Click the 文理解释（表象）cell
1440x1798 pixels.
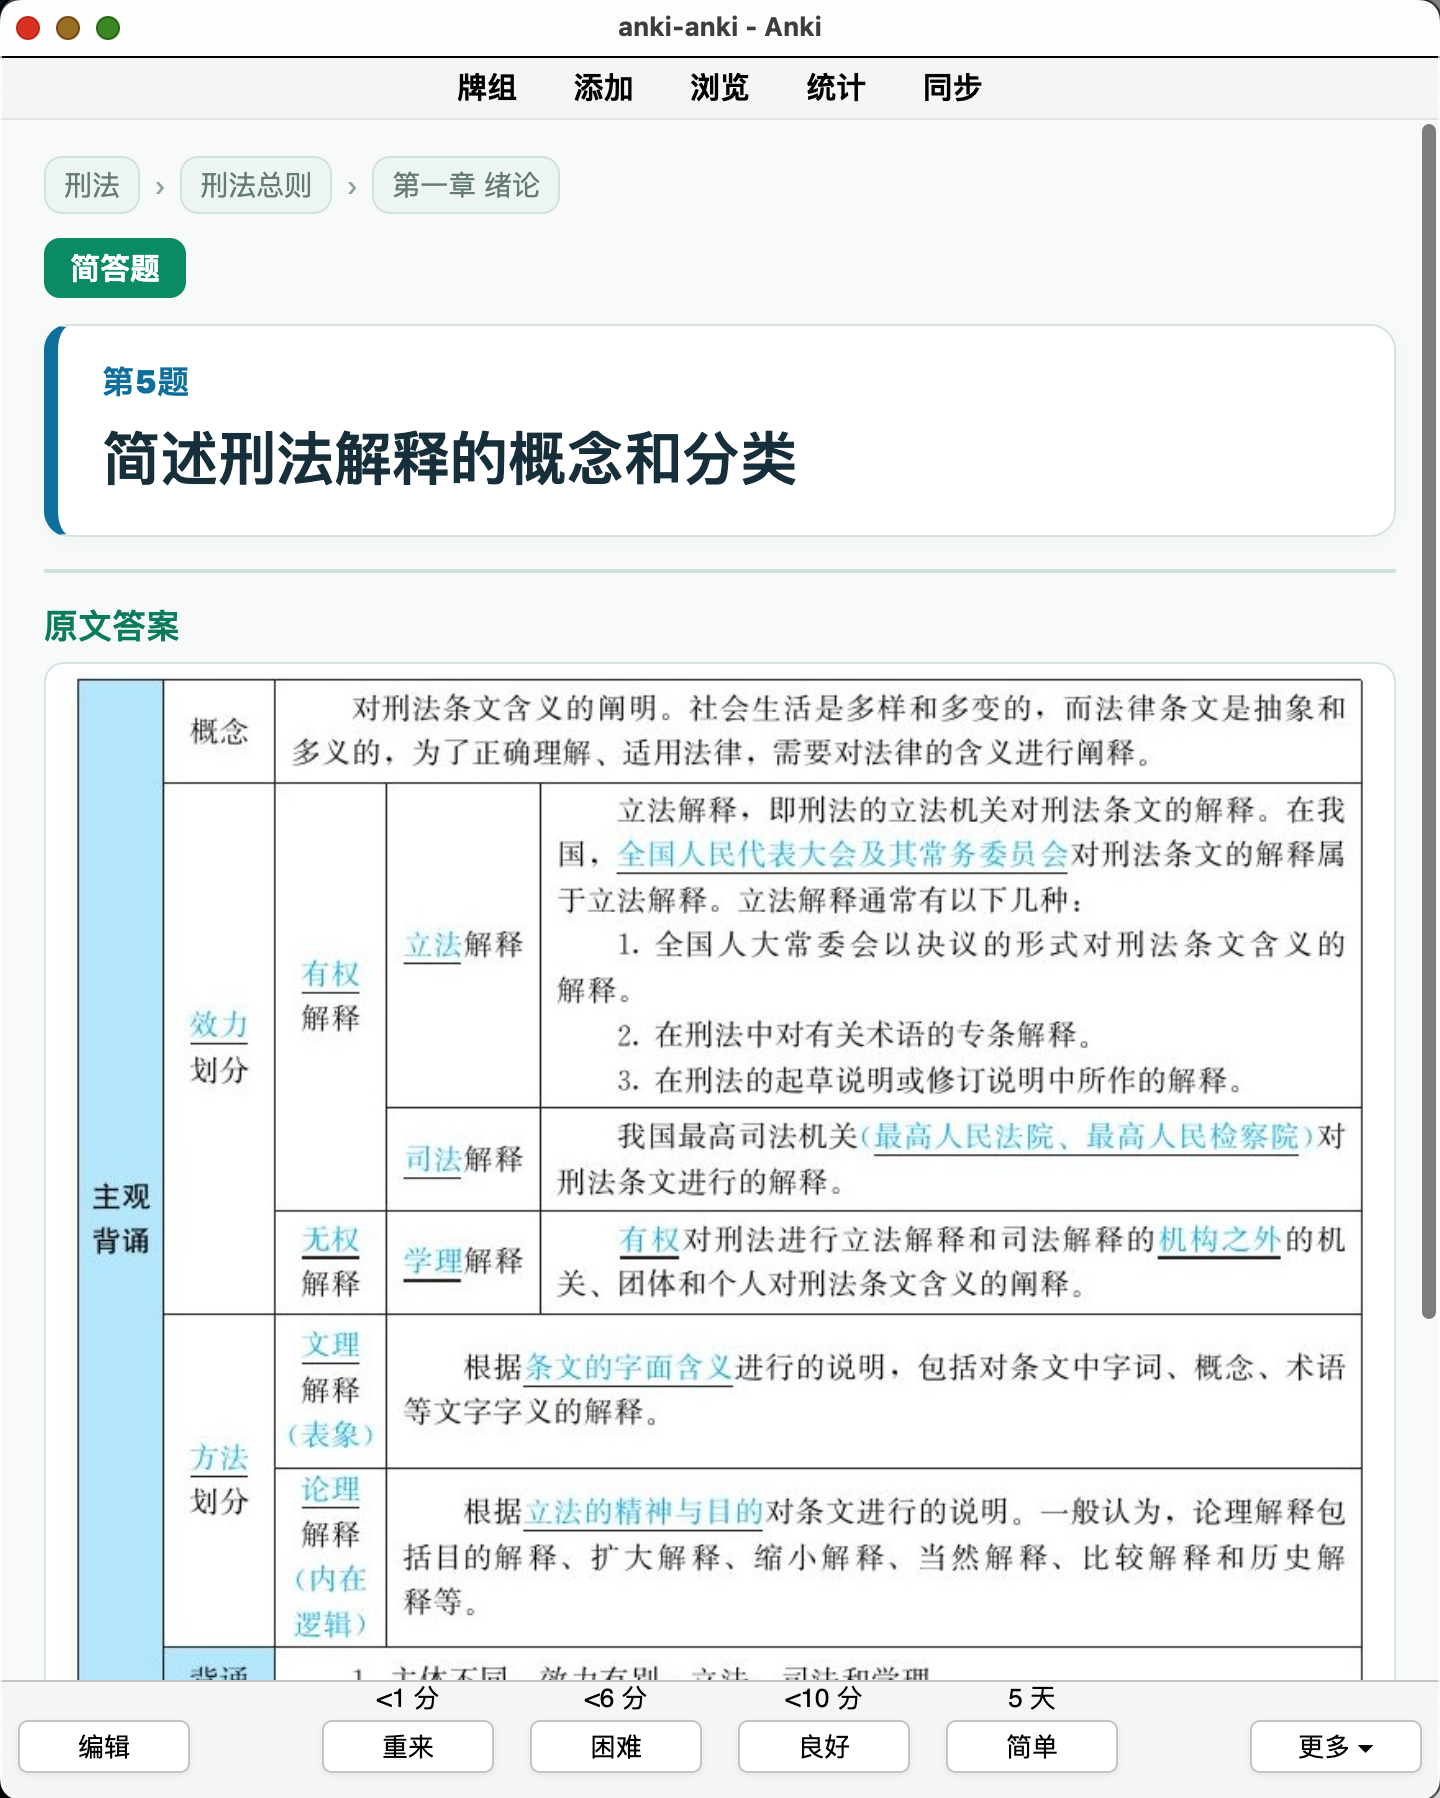point(331,1391)
